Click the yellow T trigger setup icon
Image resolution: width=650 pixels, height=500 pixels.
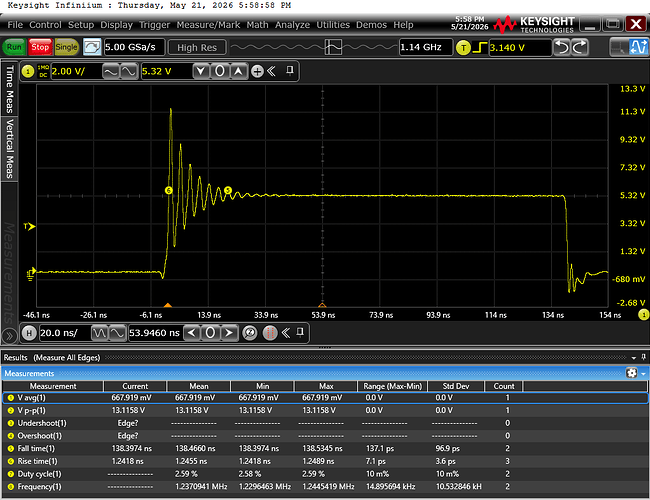pyautogui.click(x=463, y=48)
